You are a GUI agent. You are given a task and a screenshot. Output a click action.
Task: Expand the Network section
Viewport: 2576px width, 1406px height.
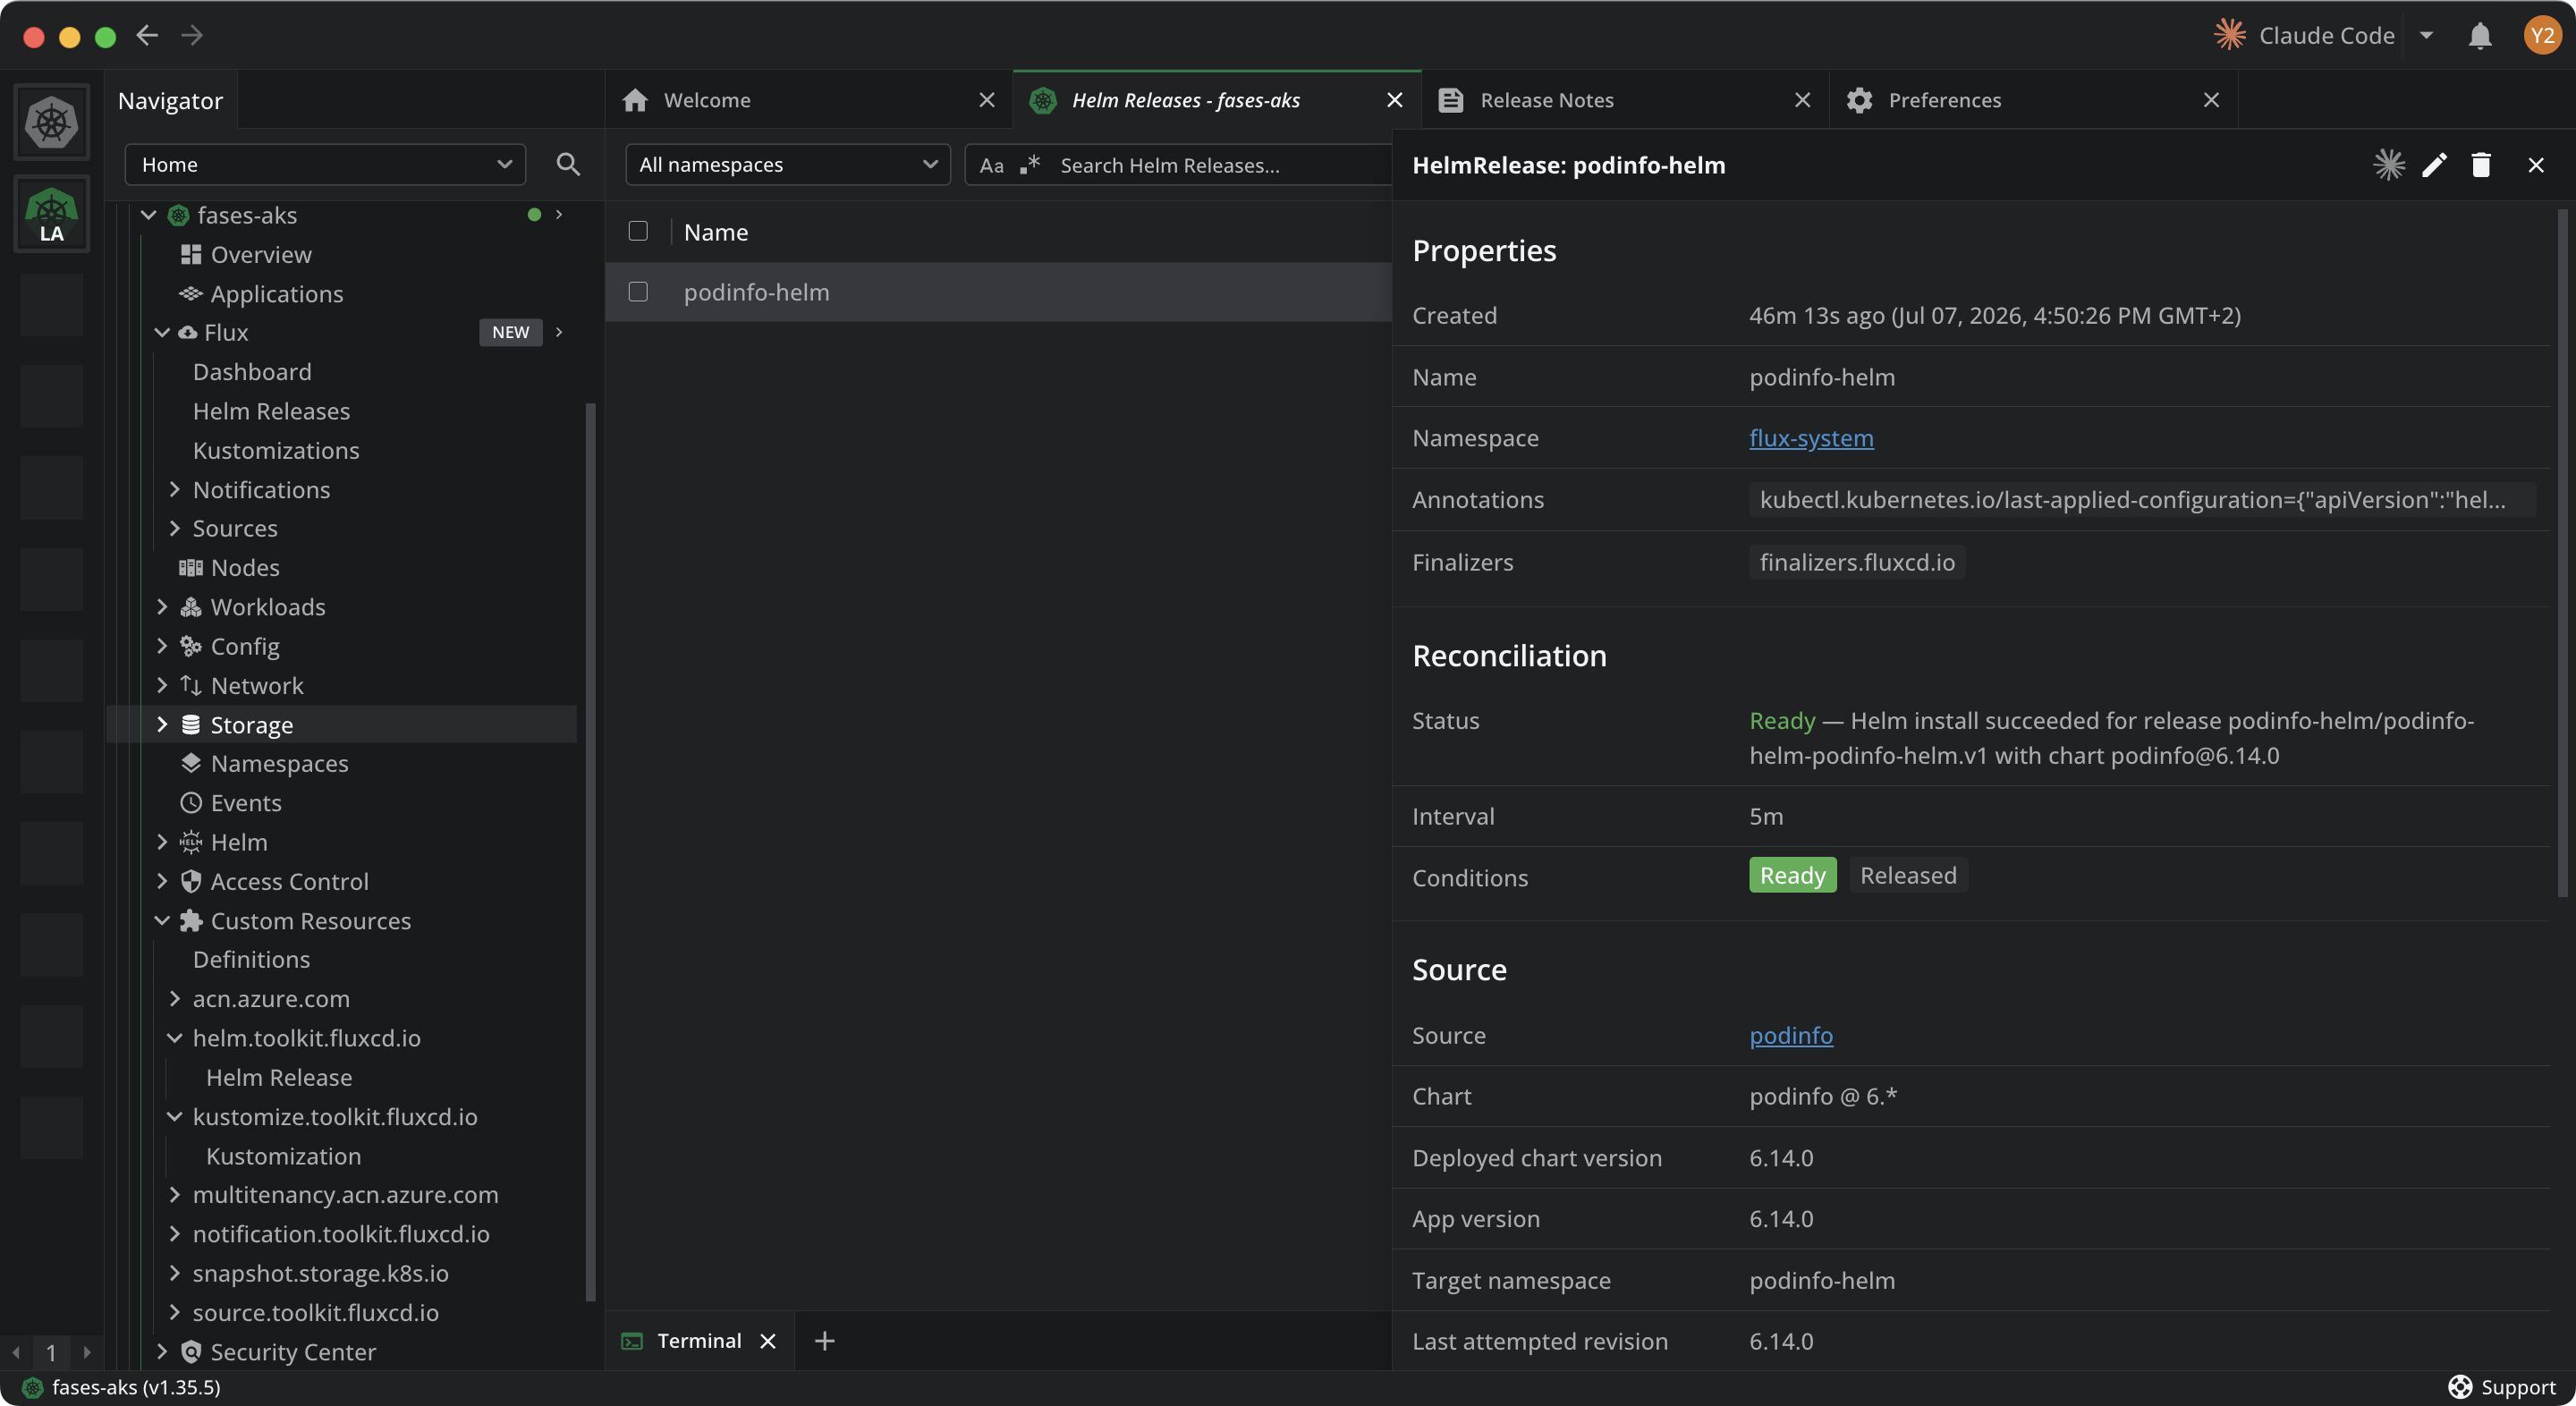point(161,686)
